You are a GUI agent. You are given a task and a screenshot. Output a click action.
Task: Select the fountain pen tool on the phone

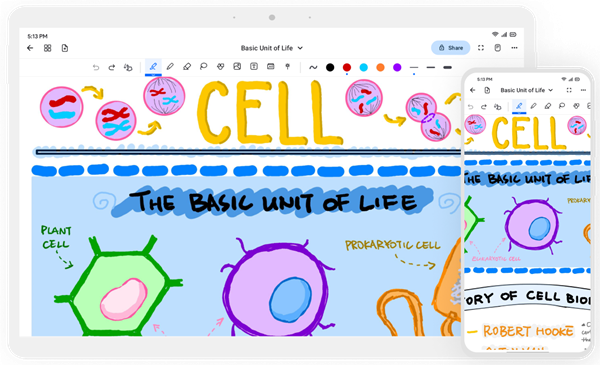(x=519, y=106)
